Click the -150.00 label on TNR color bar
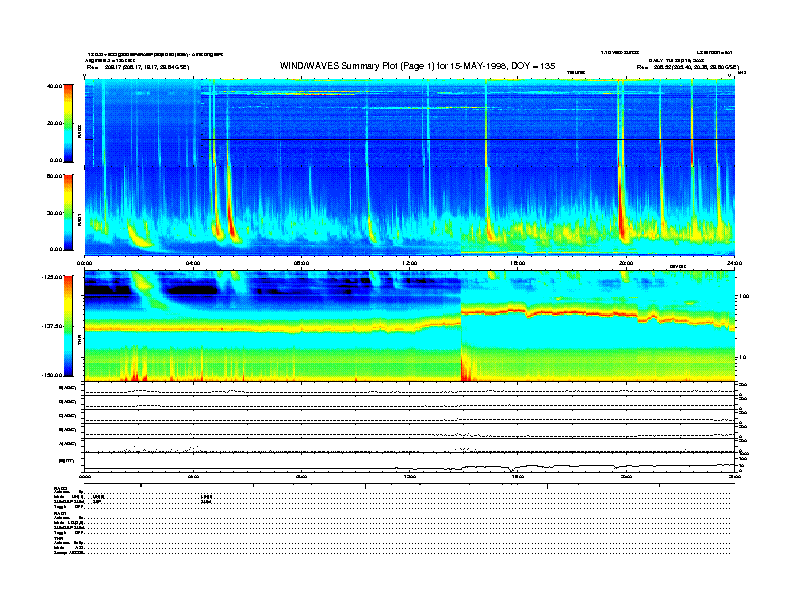The height and width of the screenshot is (612, 792). point(52,375)
